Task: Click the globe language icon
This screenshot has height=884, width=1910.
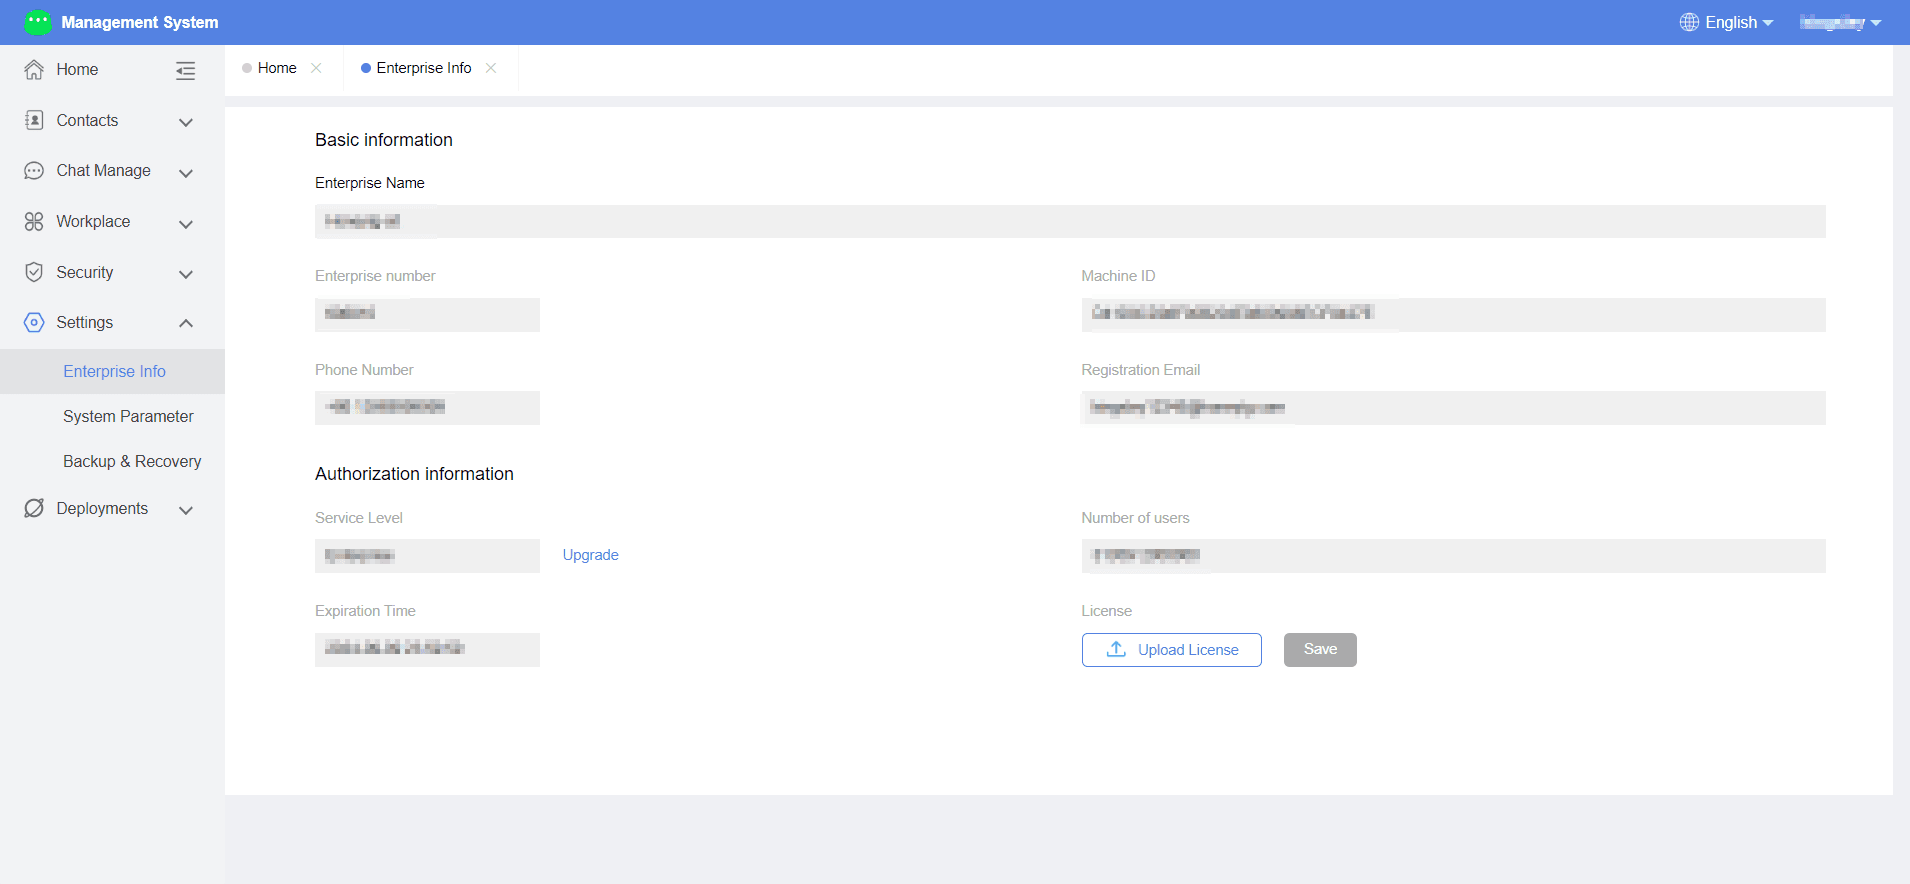Action: pyautogui.click(x=1689, y=22)
